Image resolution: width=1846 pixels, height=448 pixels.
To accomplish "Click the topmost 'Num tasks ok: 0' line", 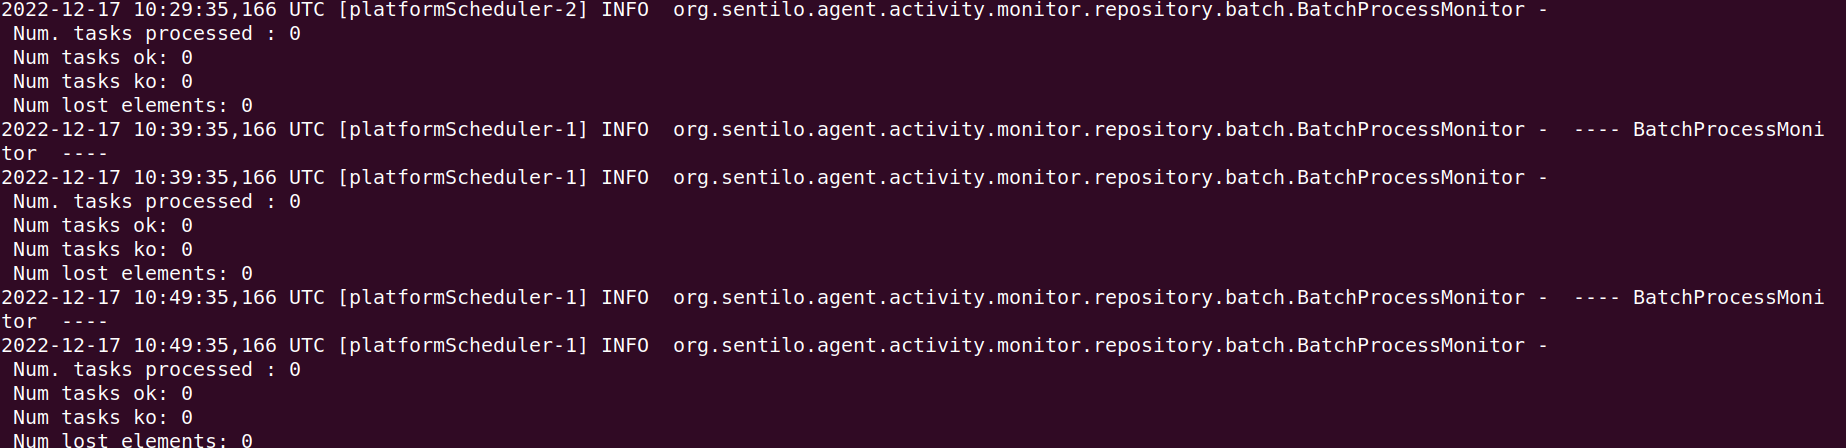I will tap(102, 58).
